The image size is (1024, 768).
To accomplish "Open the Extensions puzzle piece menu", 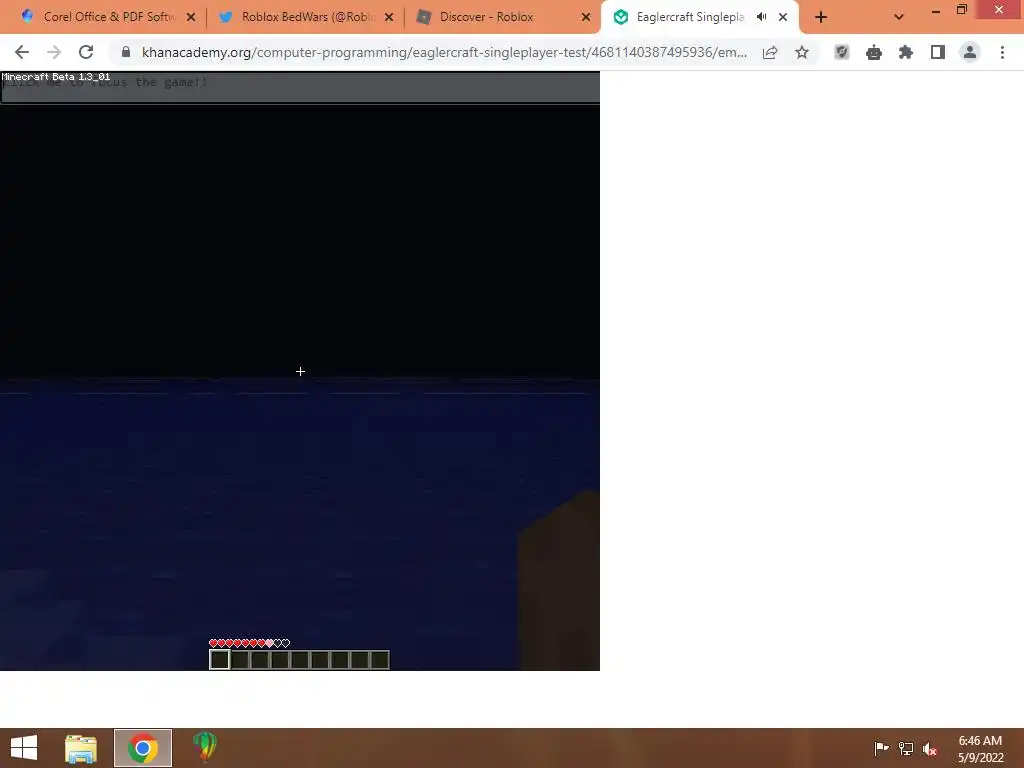I will pos(906,52).
